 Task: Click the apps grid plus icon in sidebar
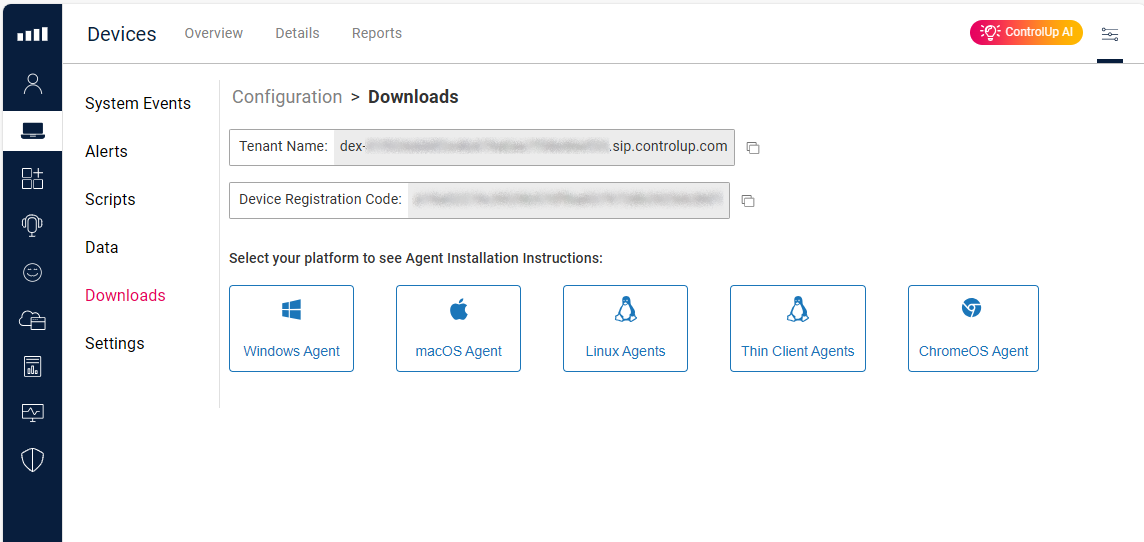click(x=32, y=178)
